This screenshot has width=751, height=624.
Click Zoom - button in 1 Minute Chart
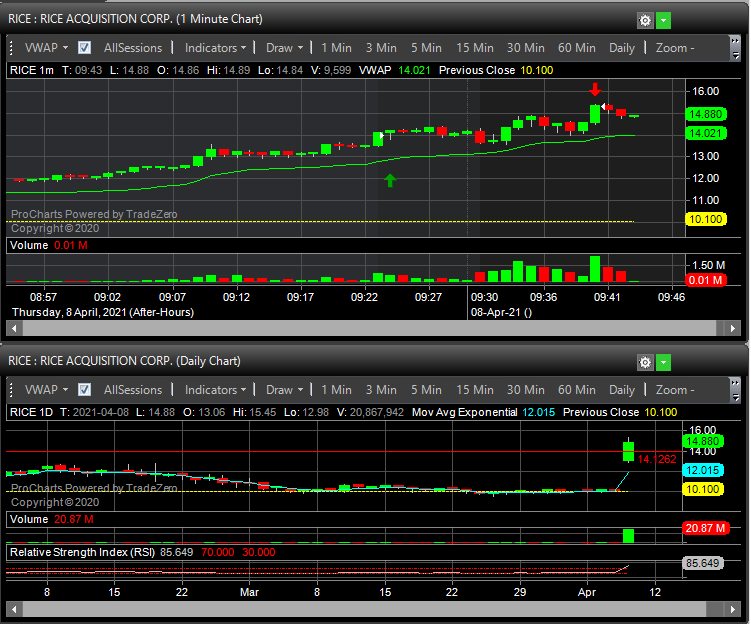(x=675, y=48)
